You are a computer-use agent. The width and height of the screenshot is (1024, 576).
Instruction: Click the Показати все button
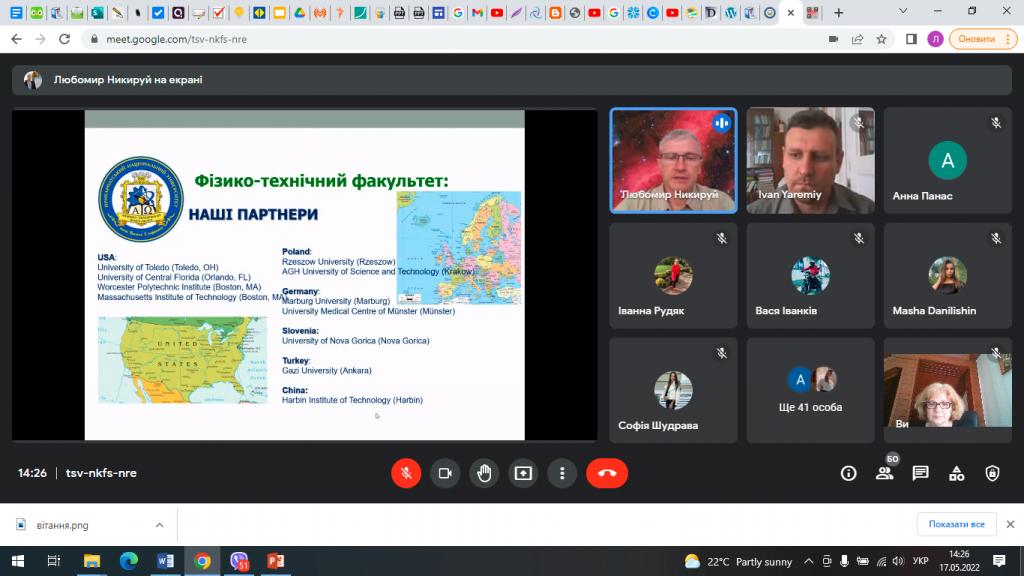(x=956, y=524)
